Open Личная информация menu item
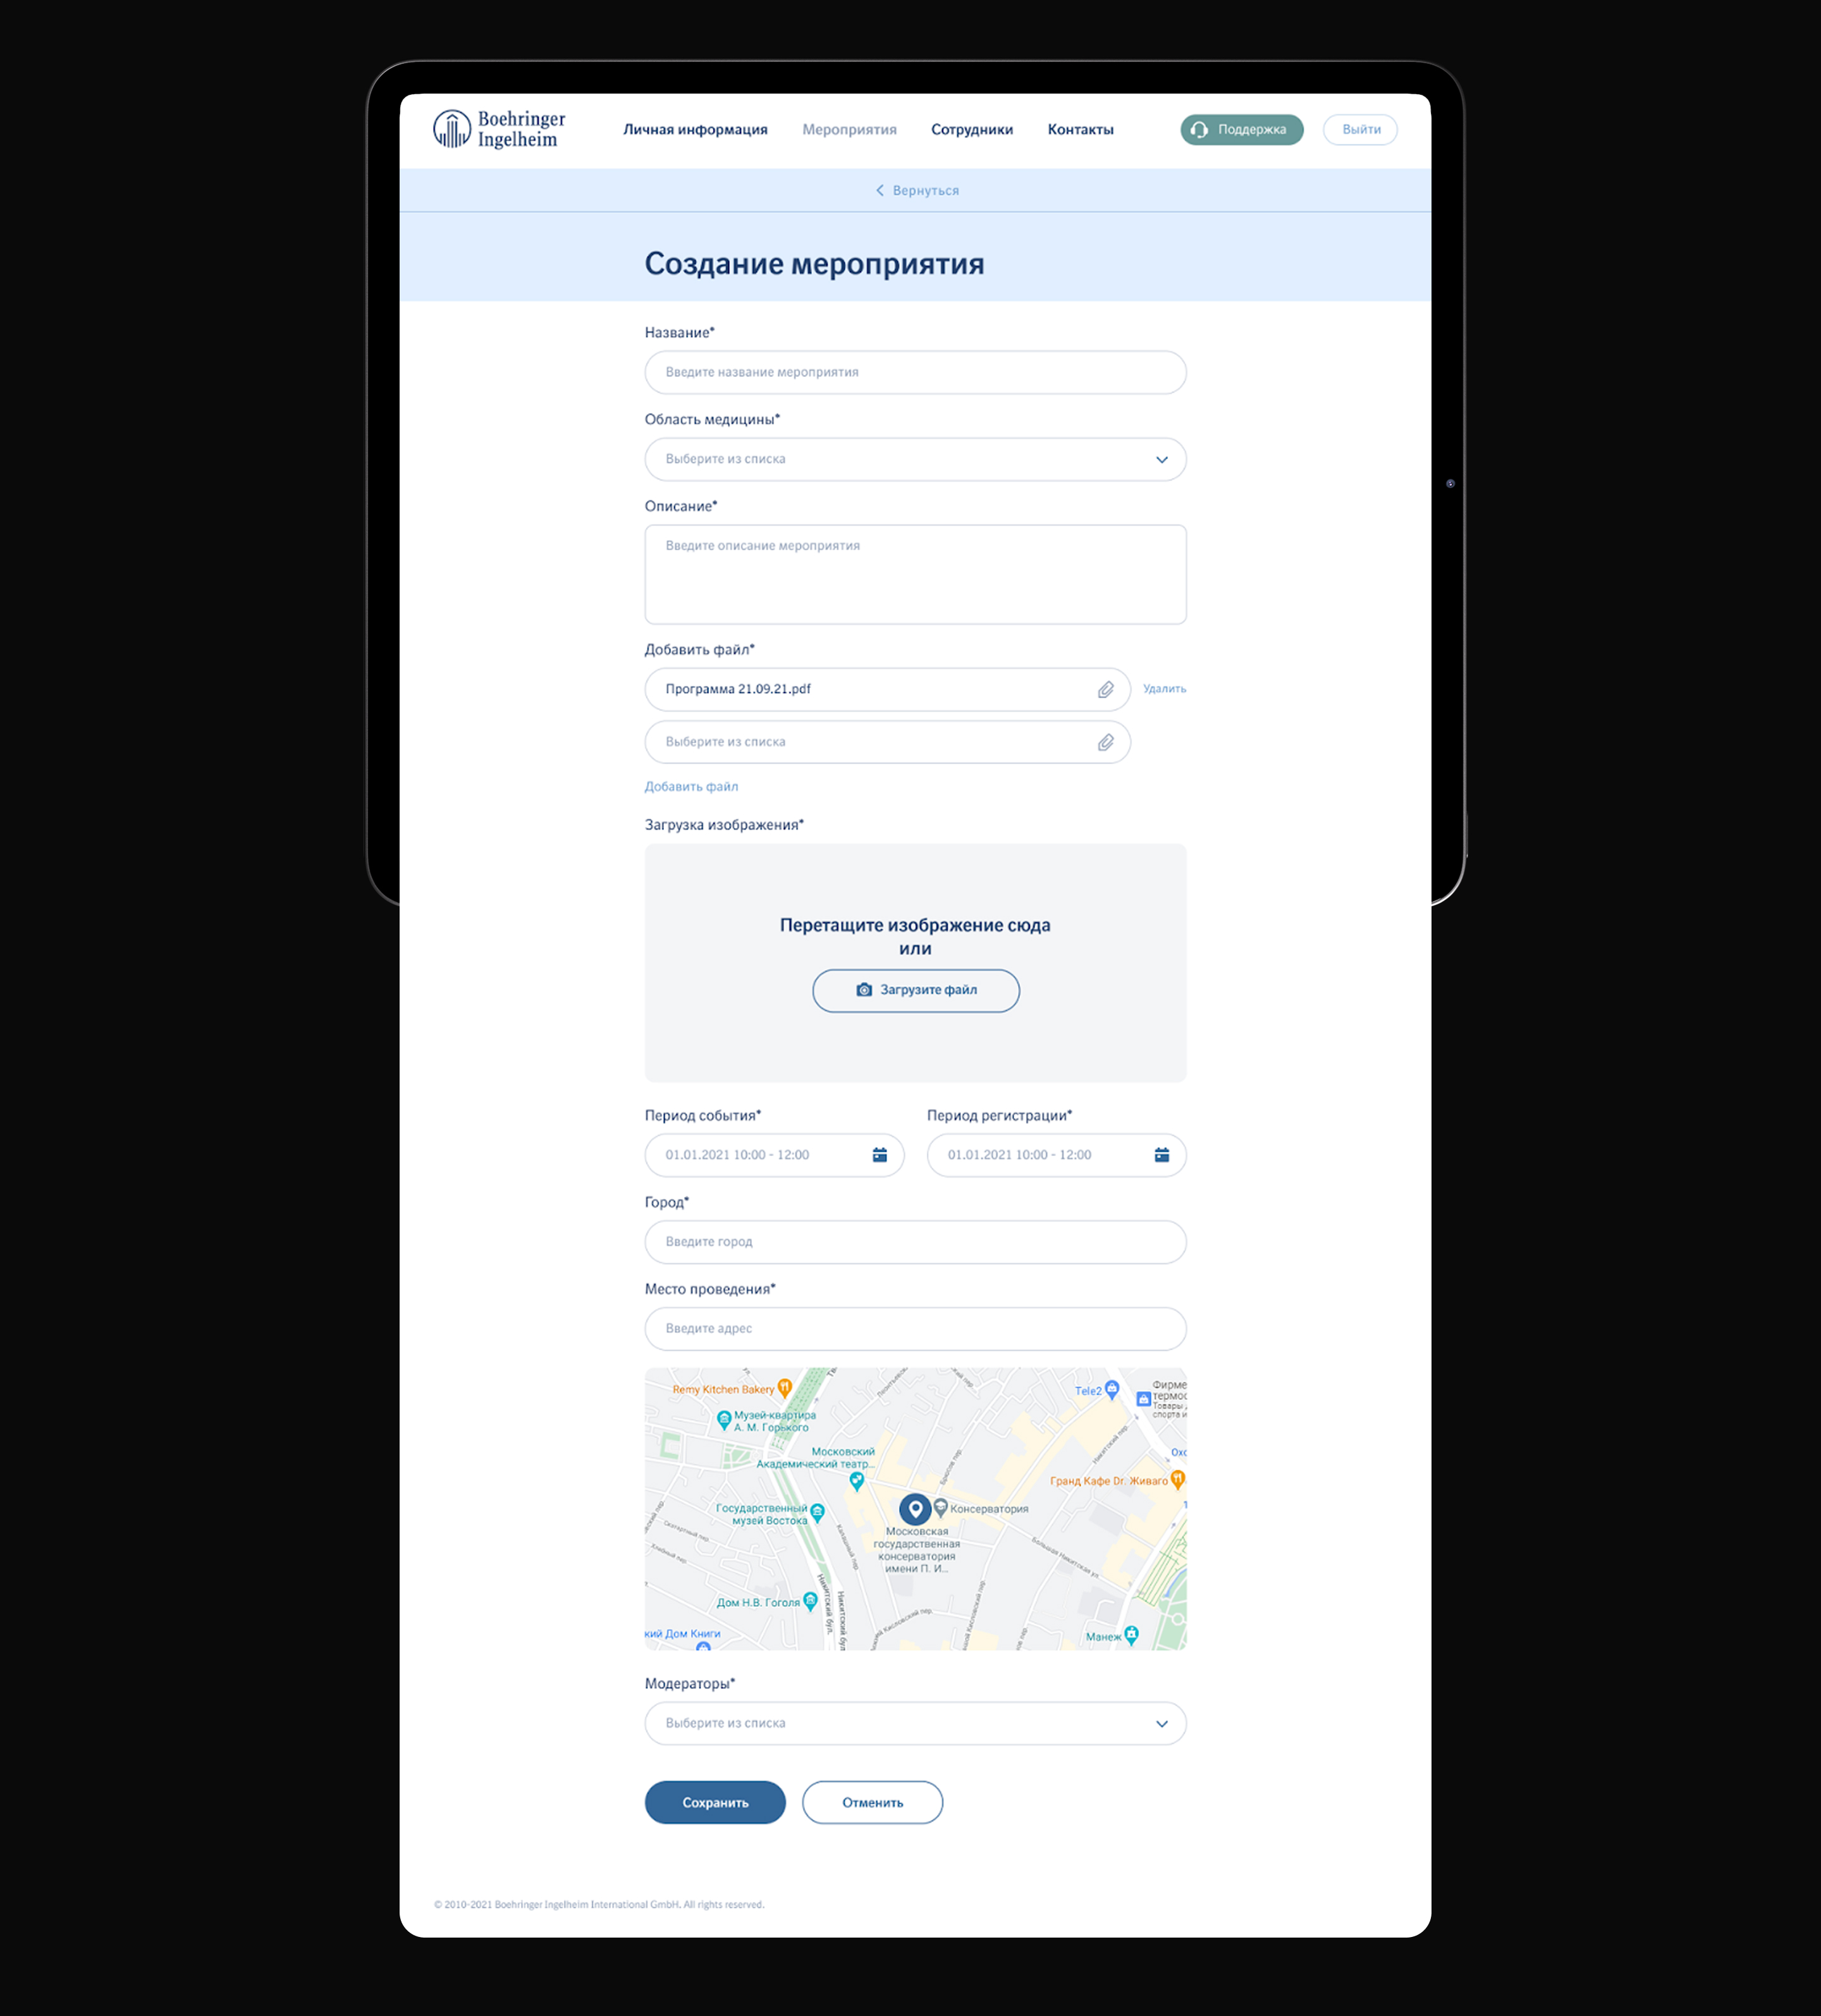The height and width of the screenshot is (2016, 1821). tap(695, 130)
